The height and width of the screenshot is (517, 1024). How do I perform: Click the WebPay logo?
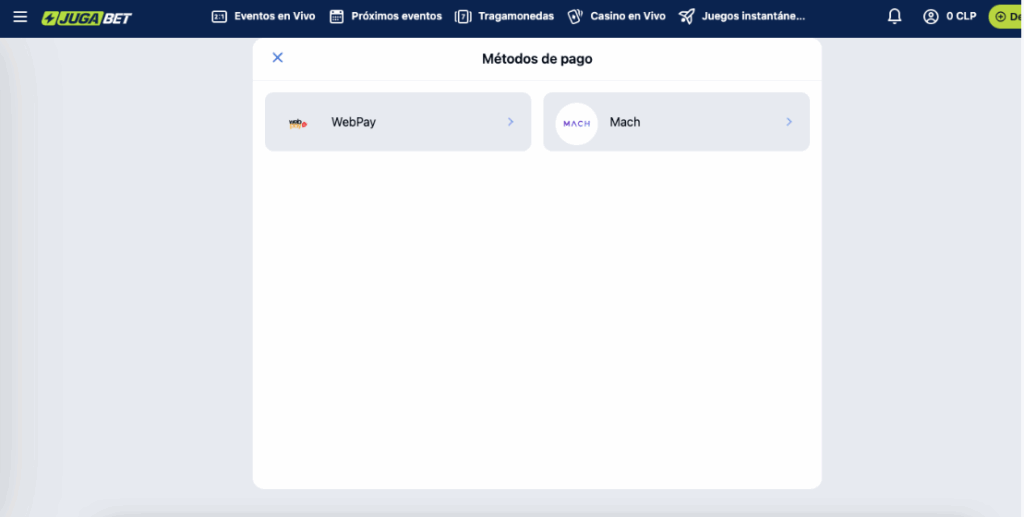click(297, 123)
